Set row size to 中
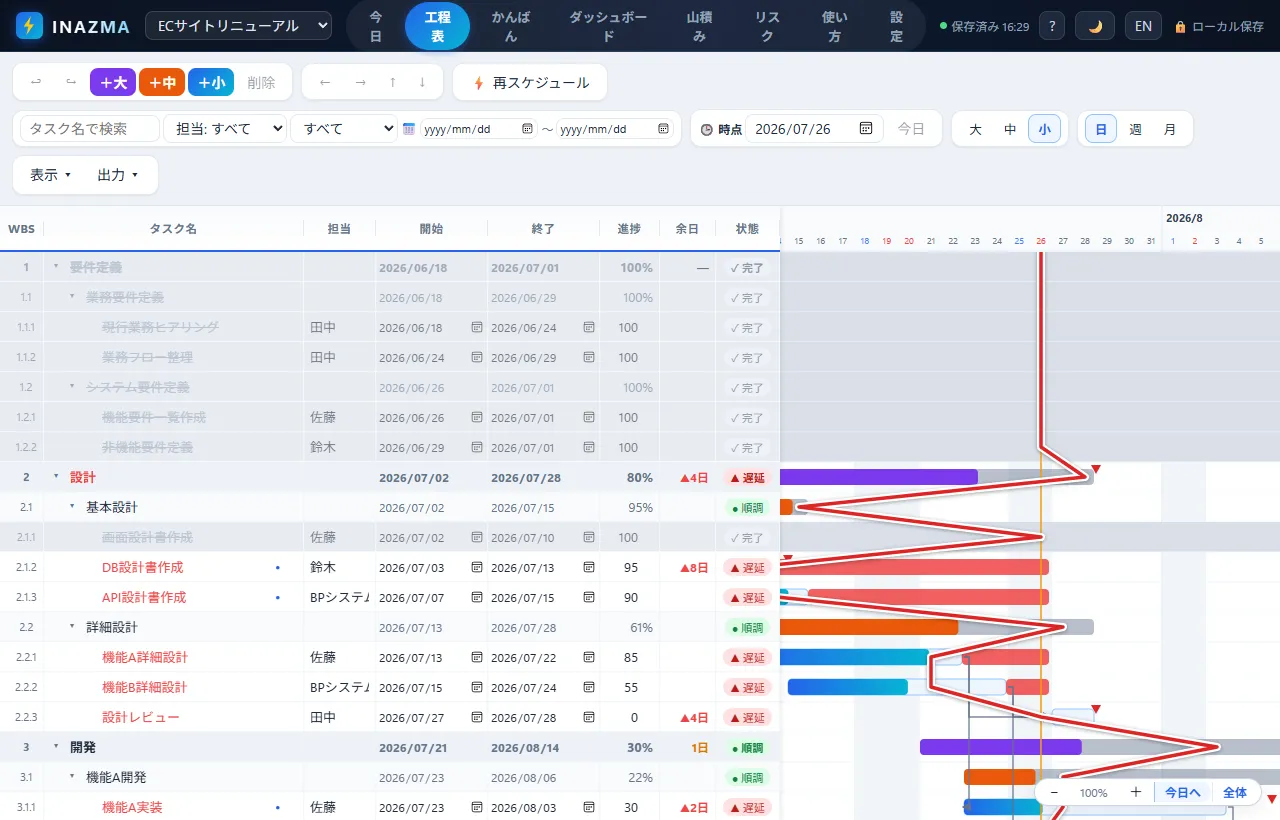 coord(1010,129)
